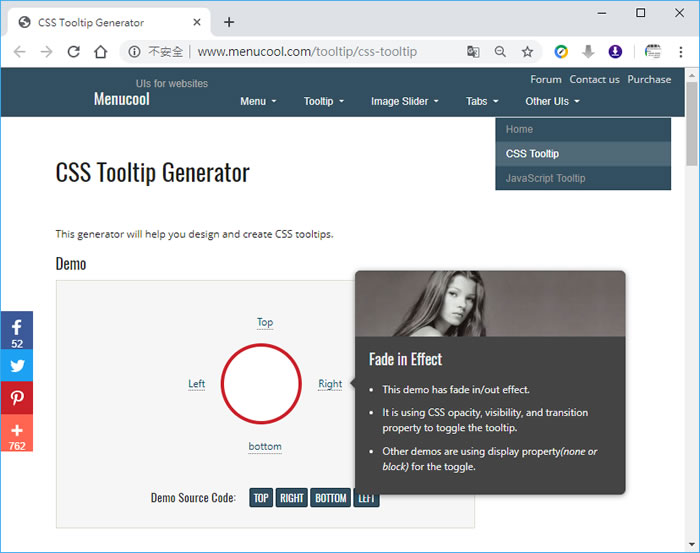The image size is (700, 553).
Task: Show RIGHT demo source code
Action: point(292,498)
